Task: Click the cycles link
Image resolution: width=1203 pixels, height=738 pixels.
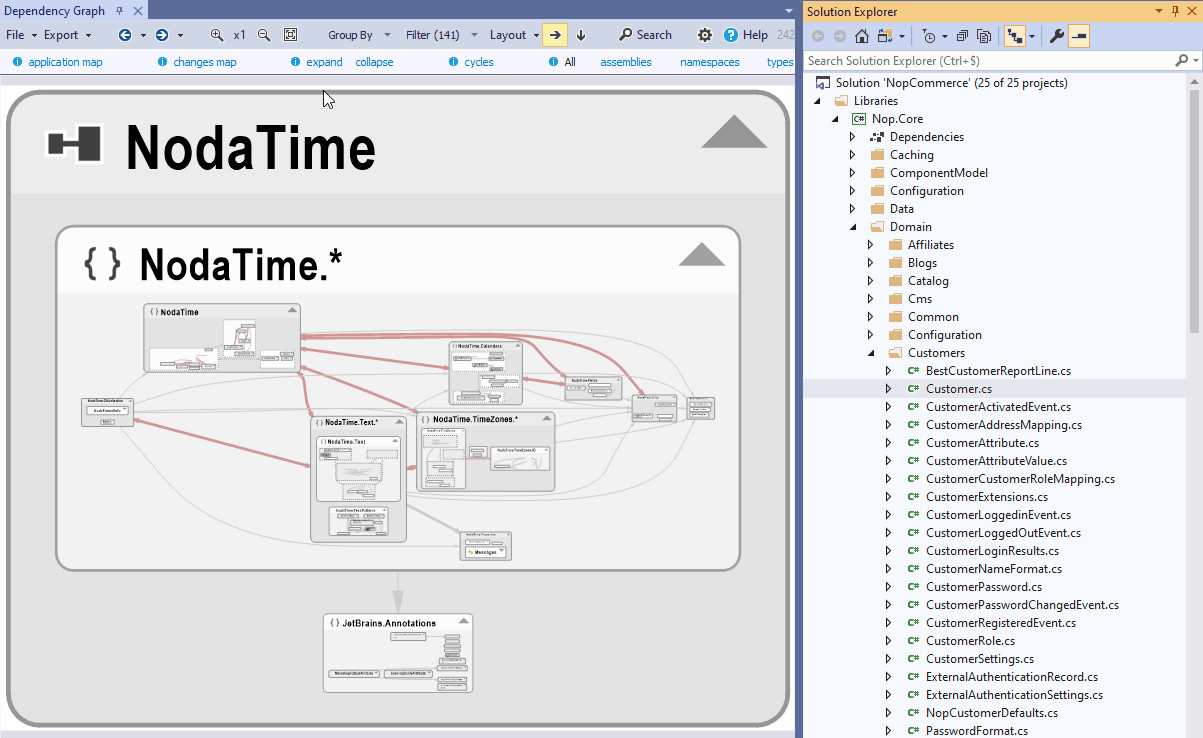Action: click(x=479, y=62)
